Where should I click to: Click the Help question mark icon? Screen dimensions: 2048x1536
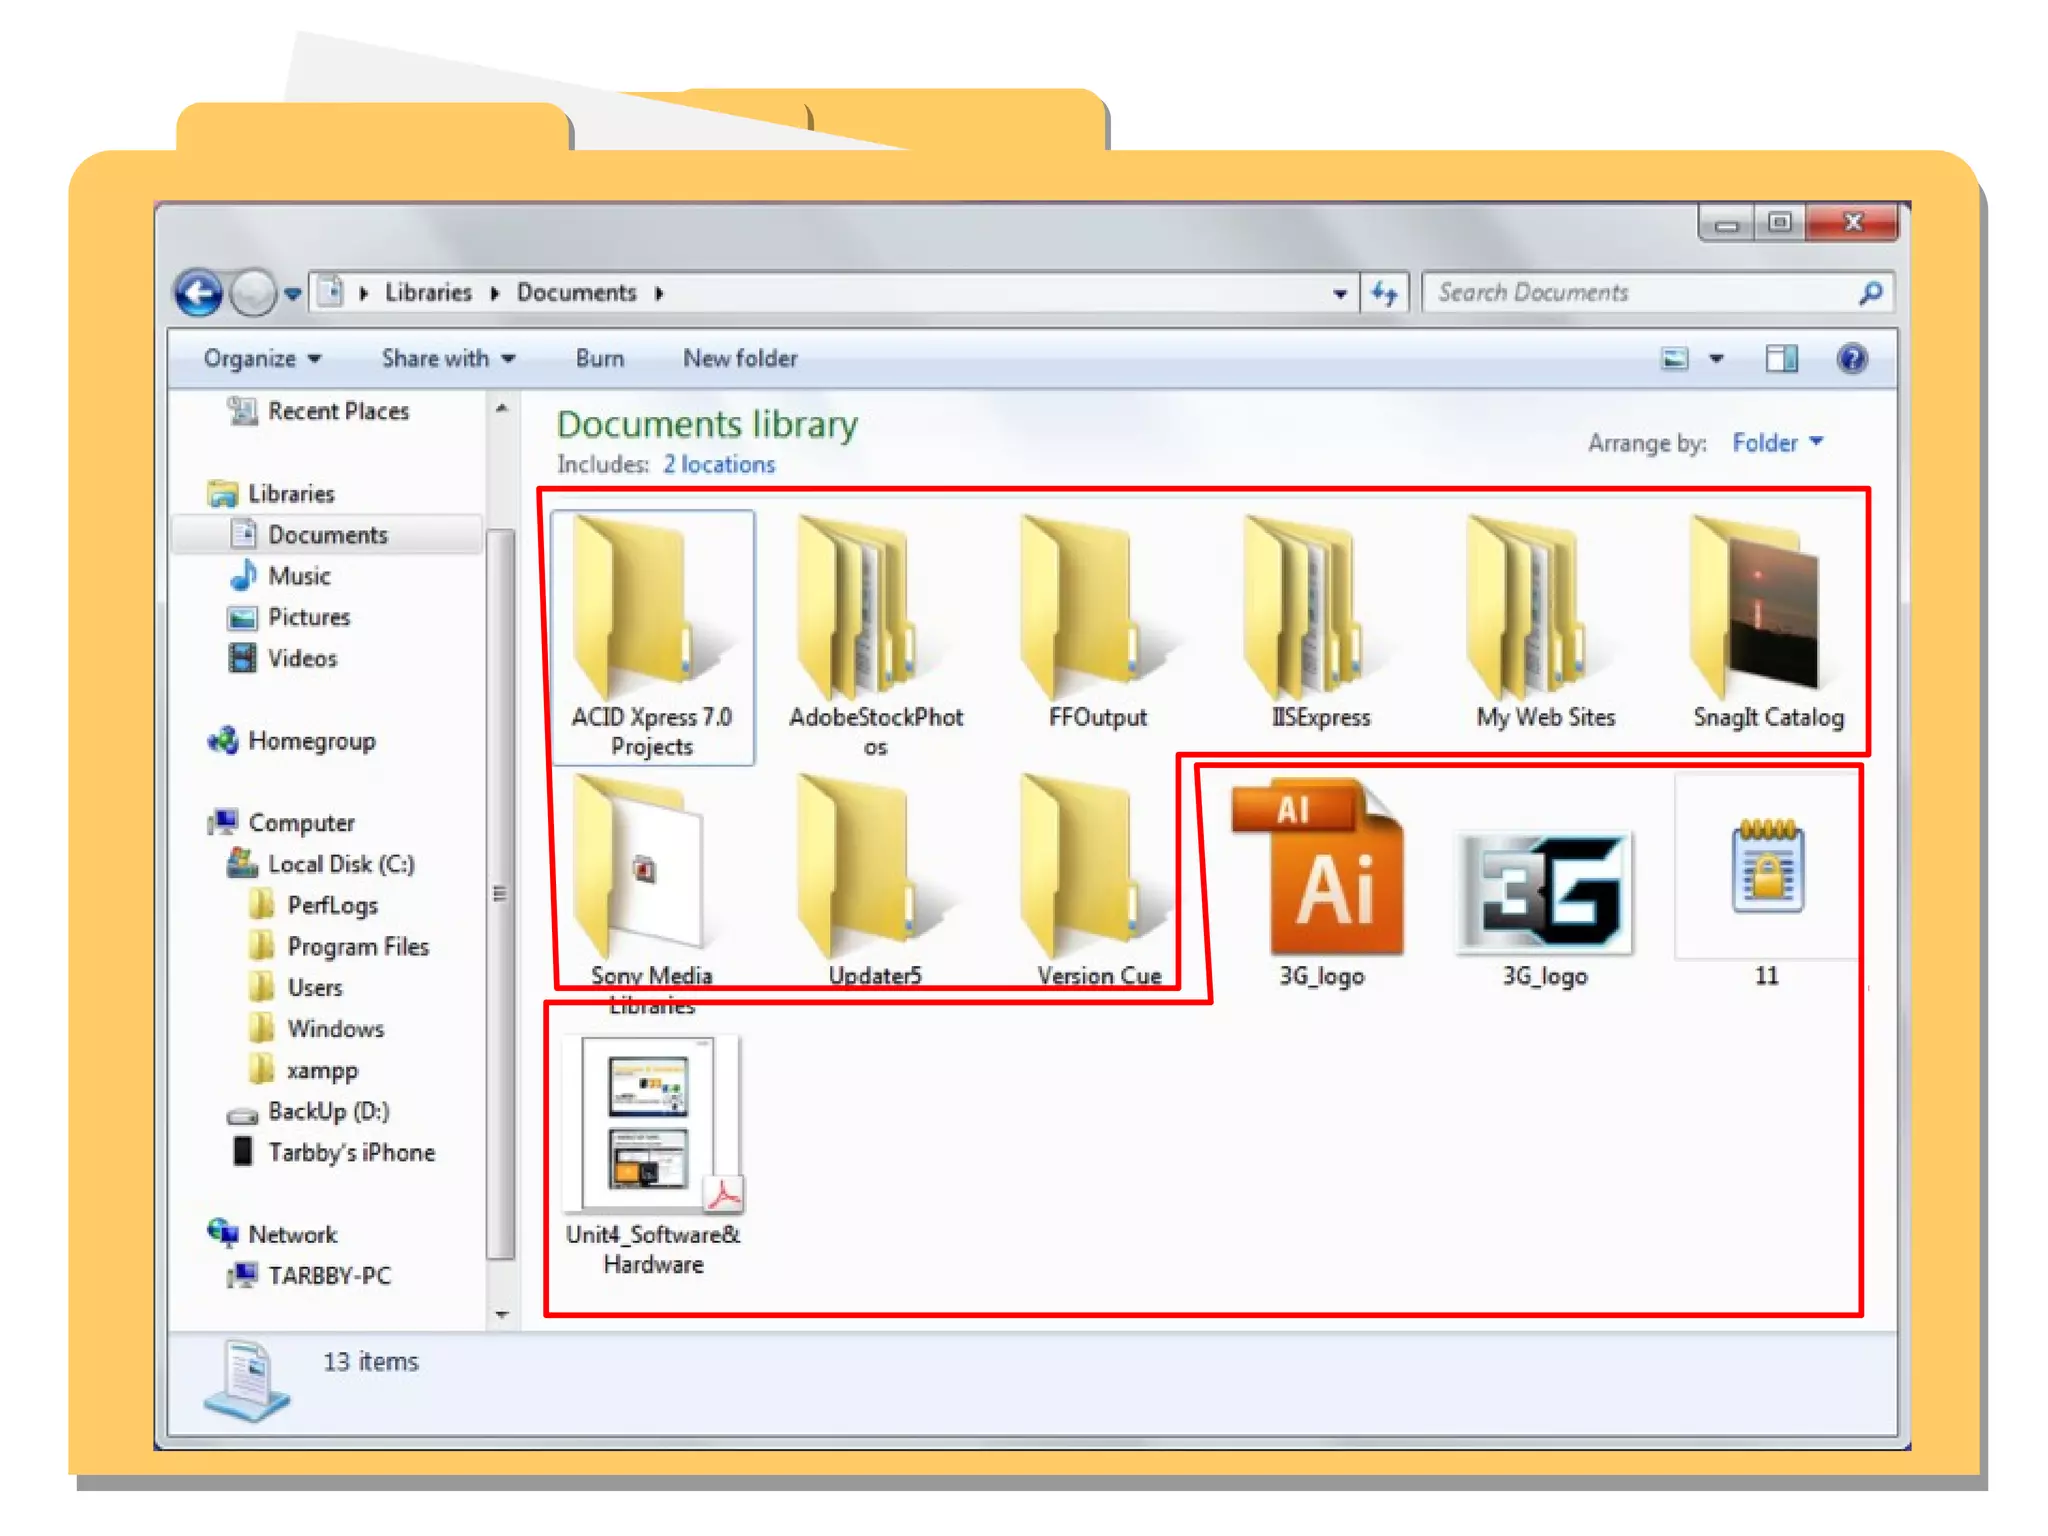[1851, 358]
